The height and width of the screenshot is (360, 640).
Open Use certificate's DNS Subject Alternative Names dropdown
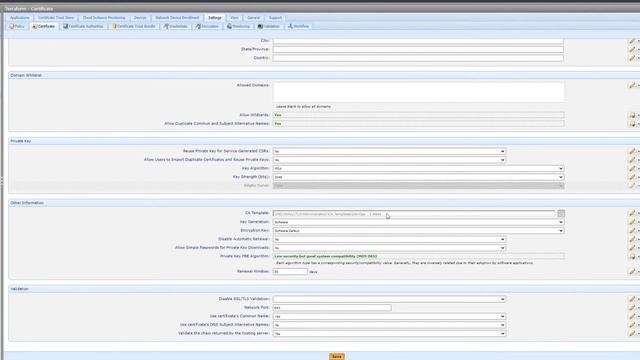point(389,325)
